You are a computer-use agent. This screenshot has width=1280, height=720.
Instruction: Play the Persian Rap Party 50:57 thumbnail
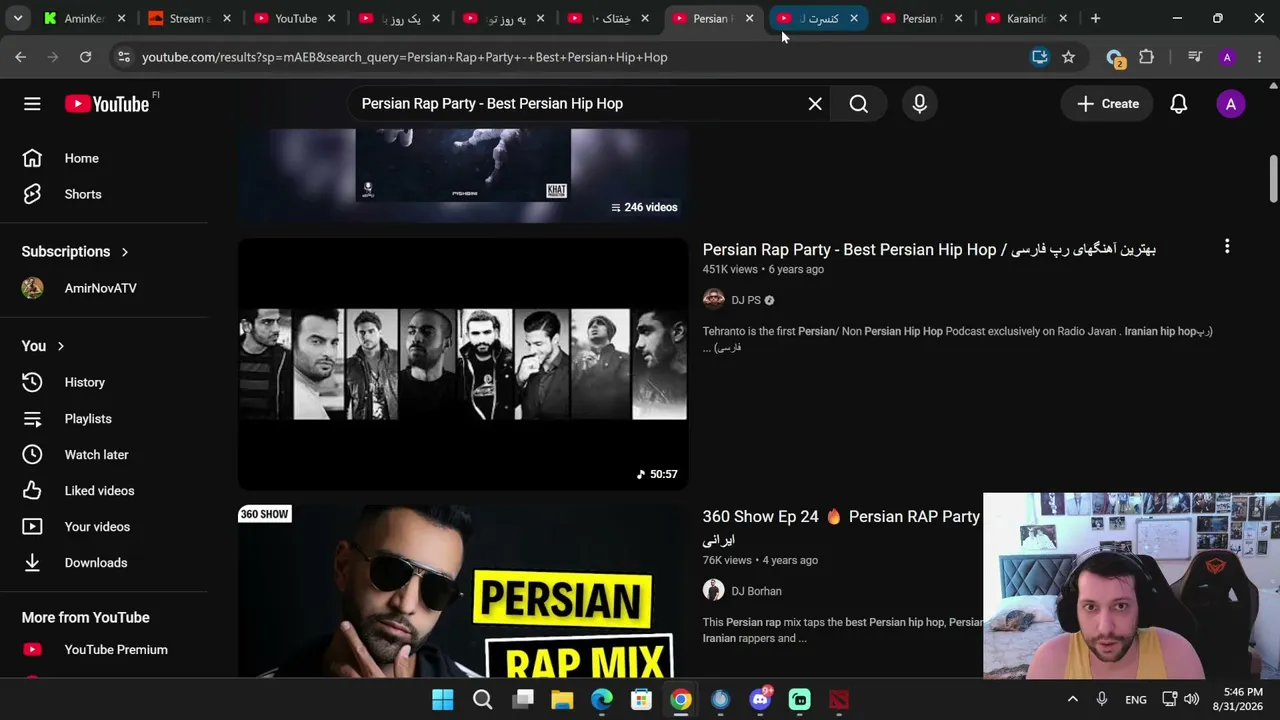pos(463,364)
